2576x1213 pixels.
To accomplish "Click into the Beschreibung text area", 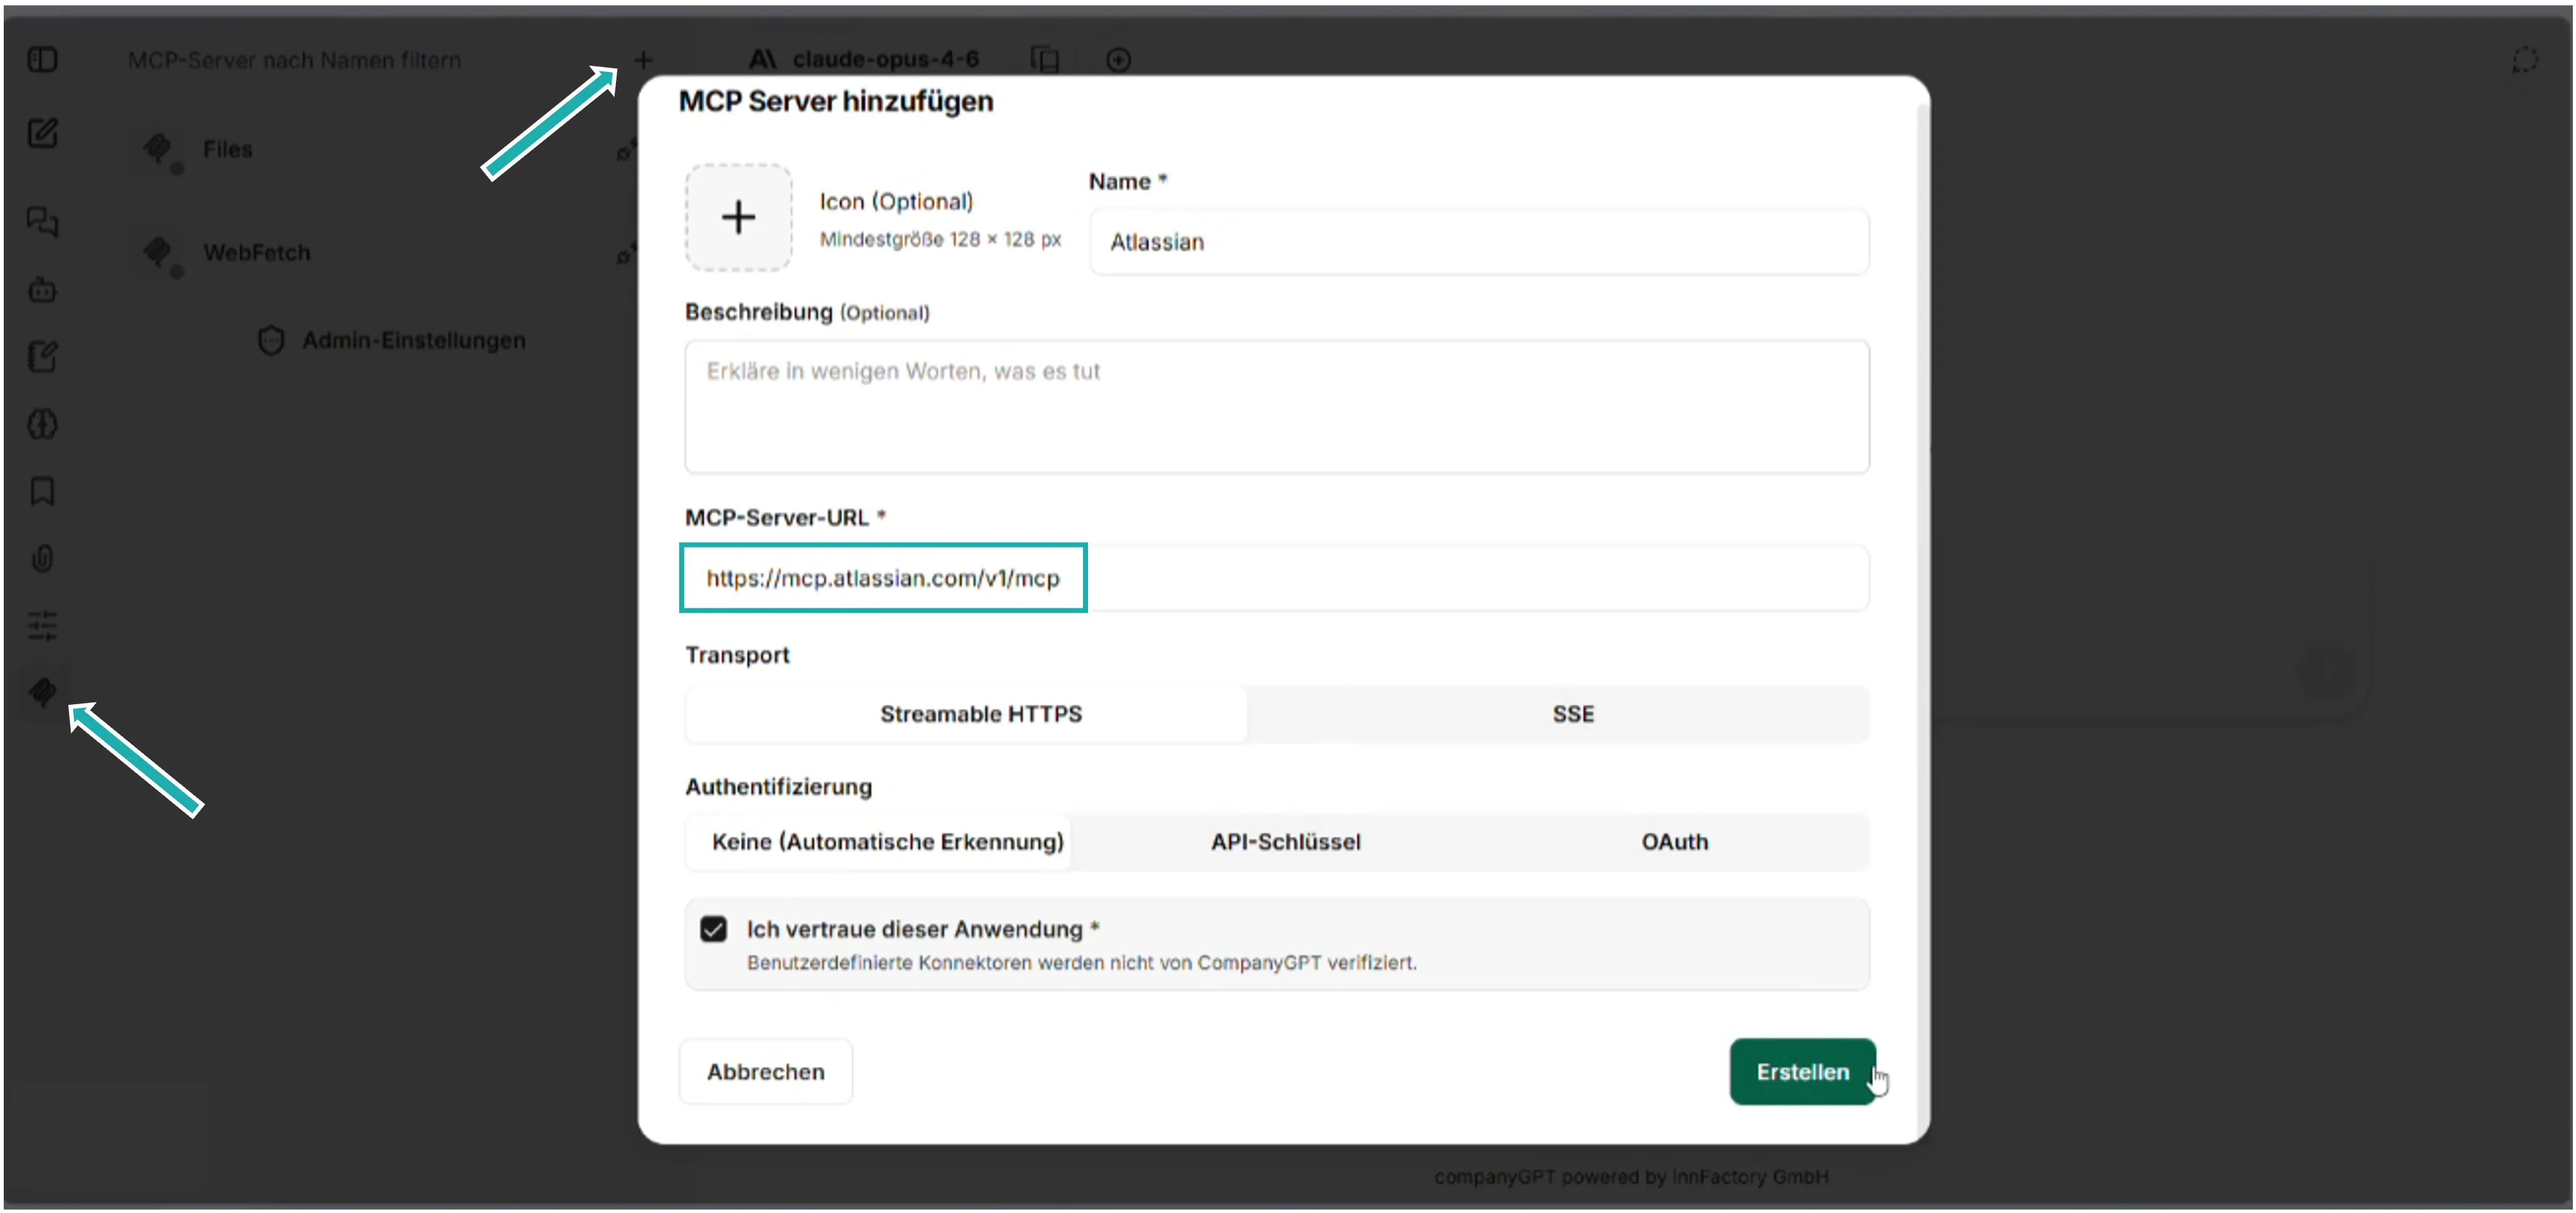I will (1277, 407).
